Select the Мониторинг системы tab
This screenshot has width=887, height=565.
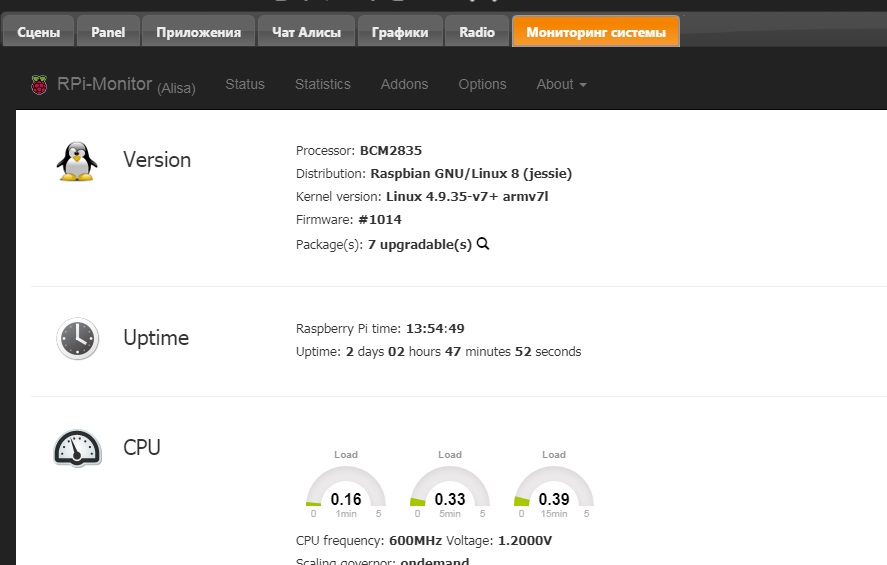(596, 32)
